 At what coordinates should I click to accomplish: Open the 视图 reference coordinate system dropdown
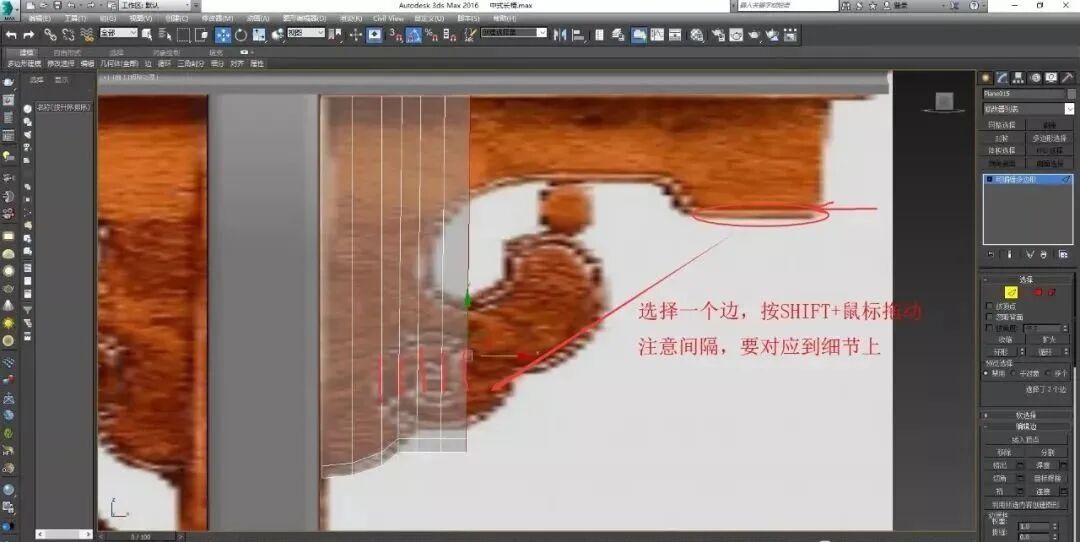coord(306,33)
